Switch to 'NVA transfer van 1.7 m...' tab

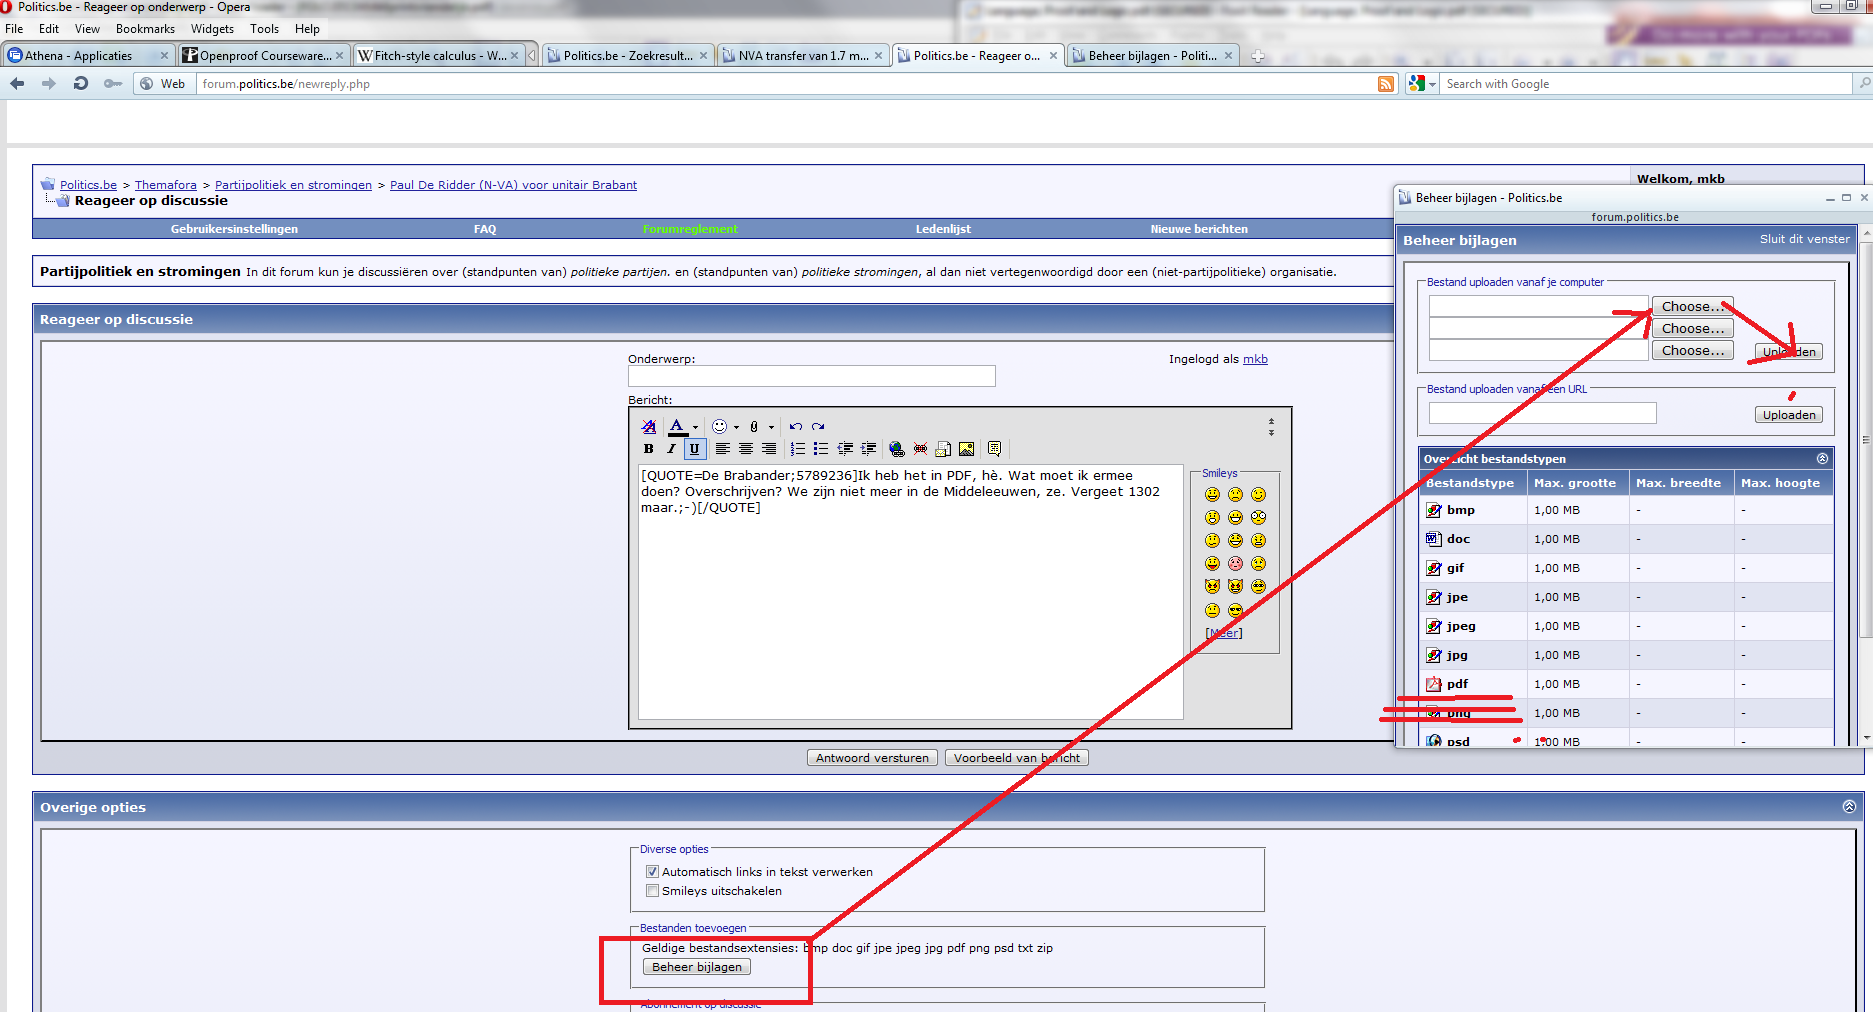tap(803, 56)
